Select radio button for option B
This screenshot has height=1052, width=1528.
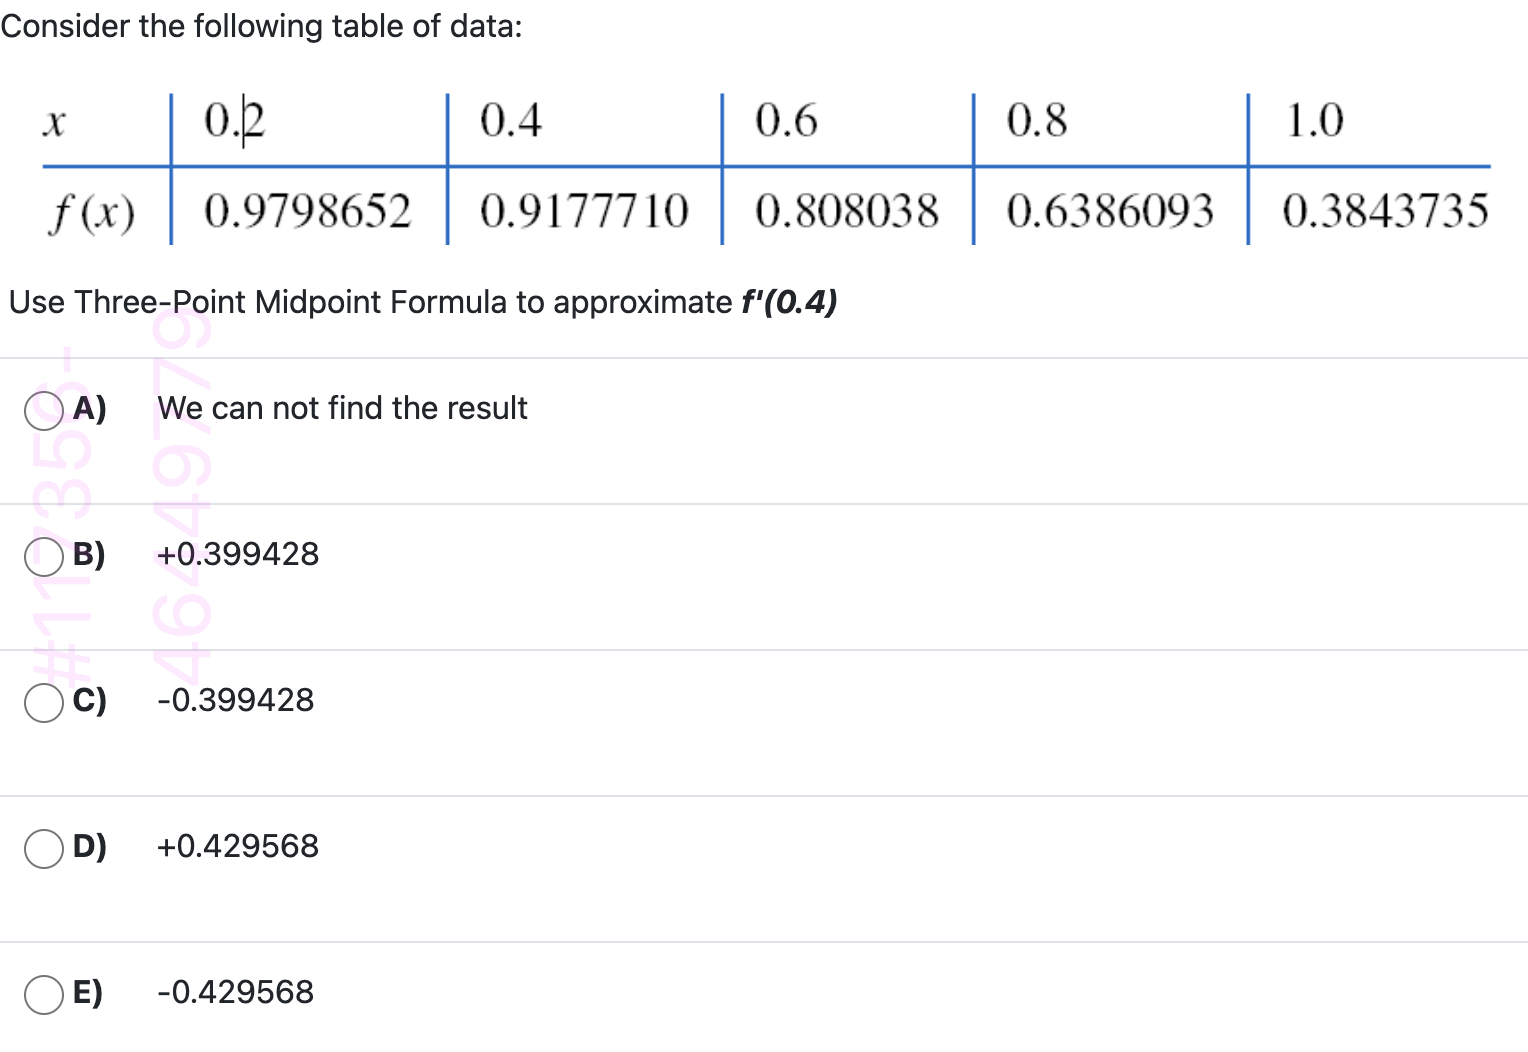[x=42, y=555]
